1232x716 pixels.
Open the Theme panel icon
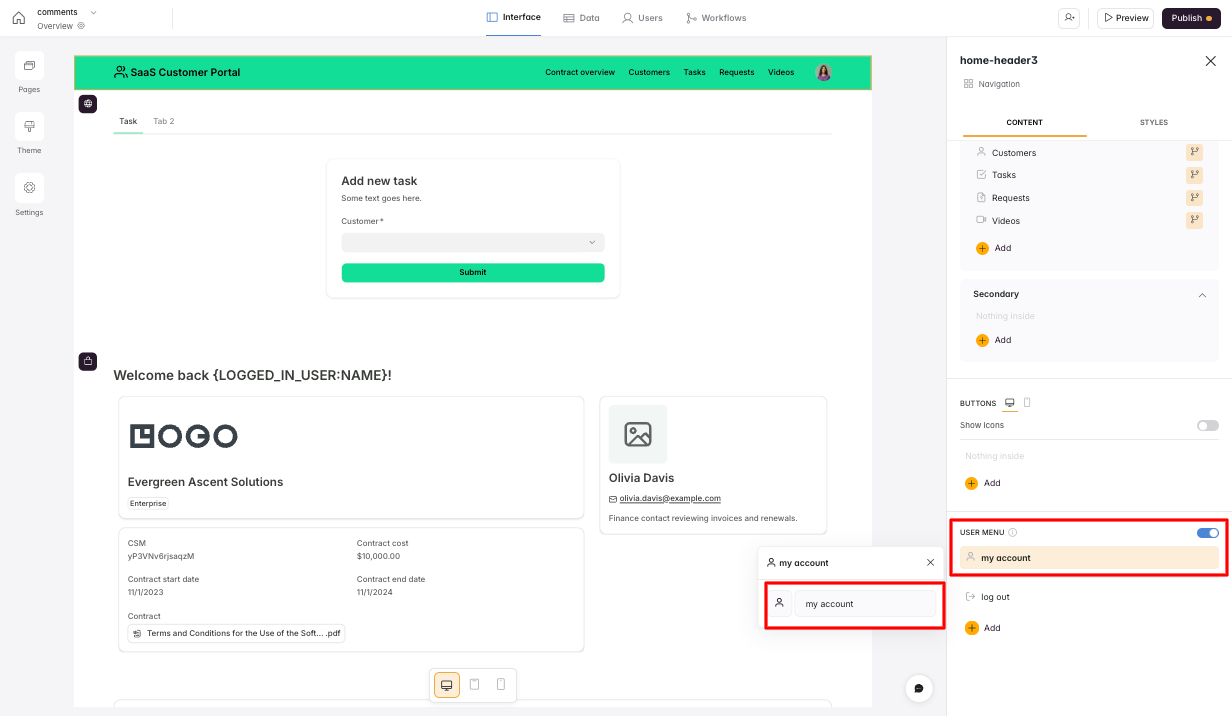[29, 127]
